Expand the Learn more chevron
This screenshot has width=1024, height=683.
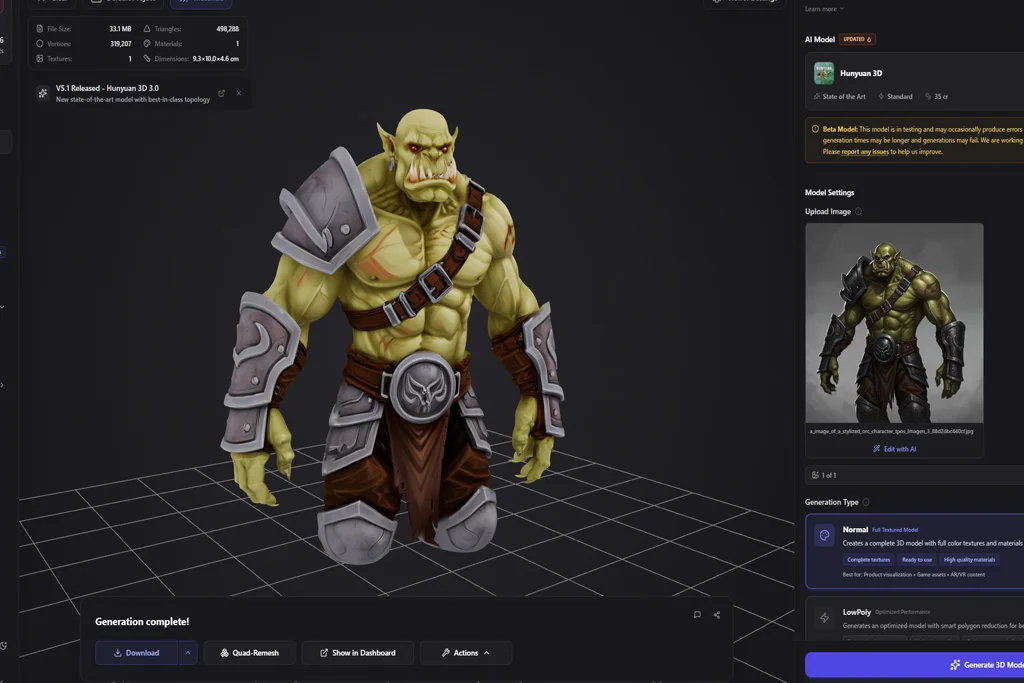click(842, 9)
